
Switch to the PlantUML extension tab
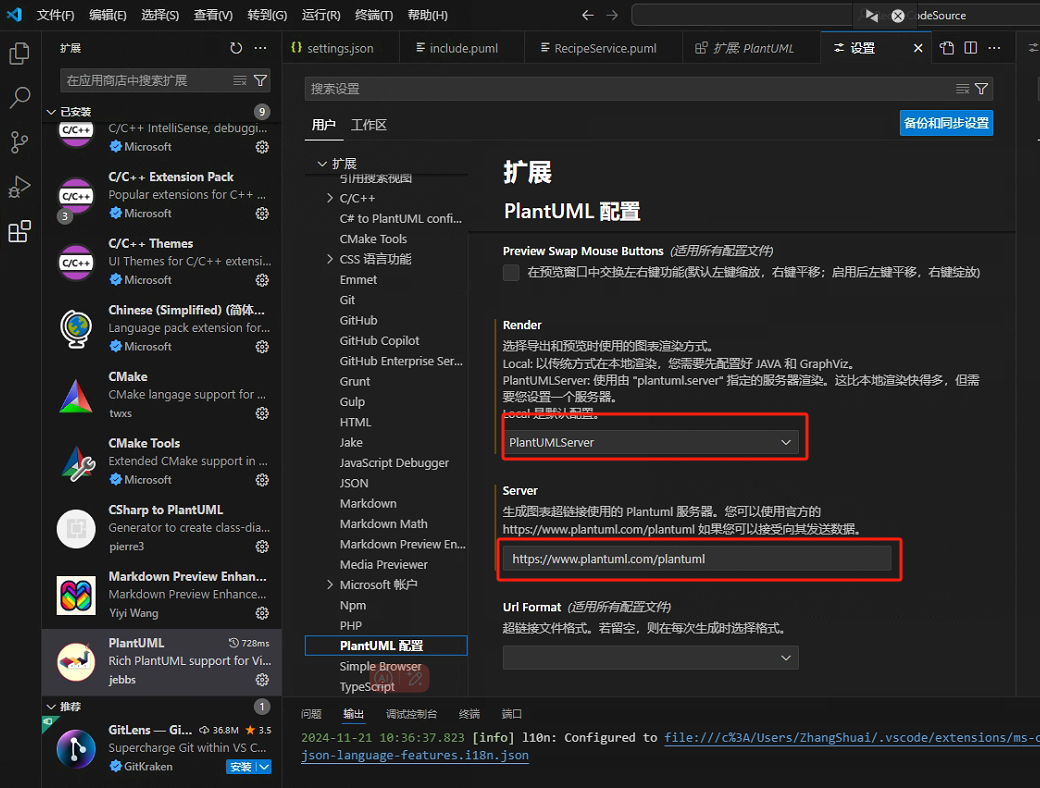click(751, 48)
